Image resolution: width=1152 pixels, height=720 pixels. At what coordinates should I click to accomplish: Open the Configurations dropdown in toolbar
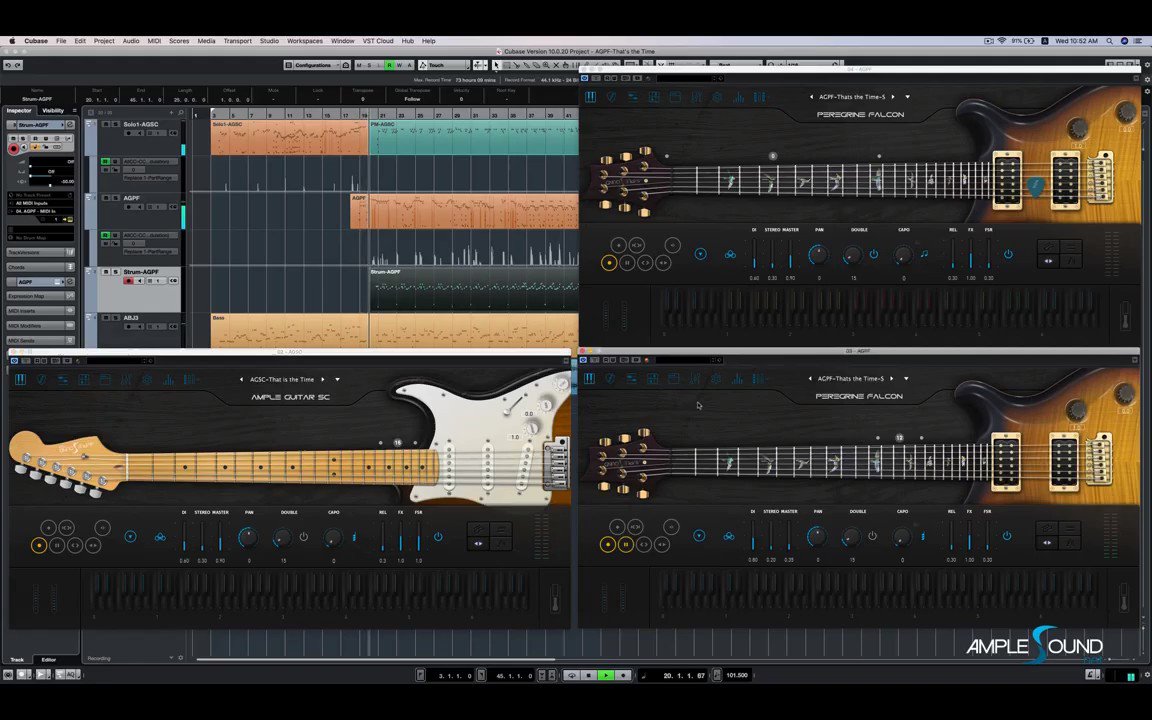(312, 65)
